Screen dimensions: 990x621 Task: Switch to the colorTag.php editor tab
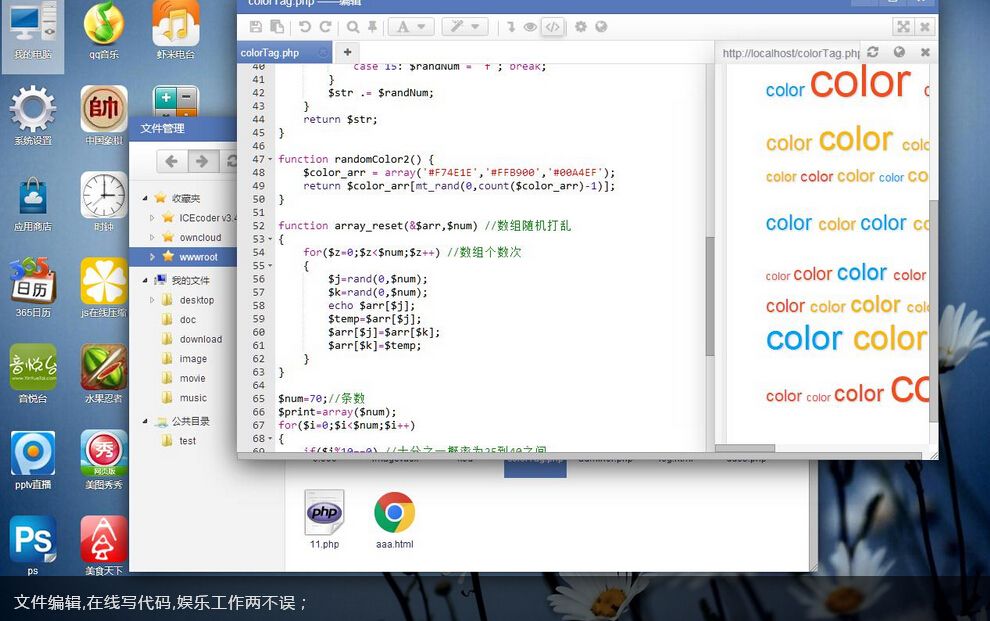[x=270, y=52]
